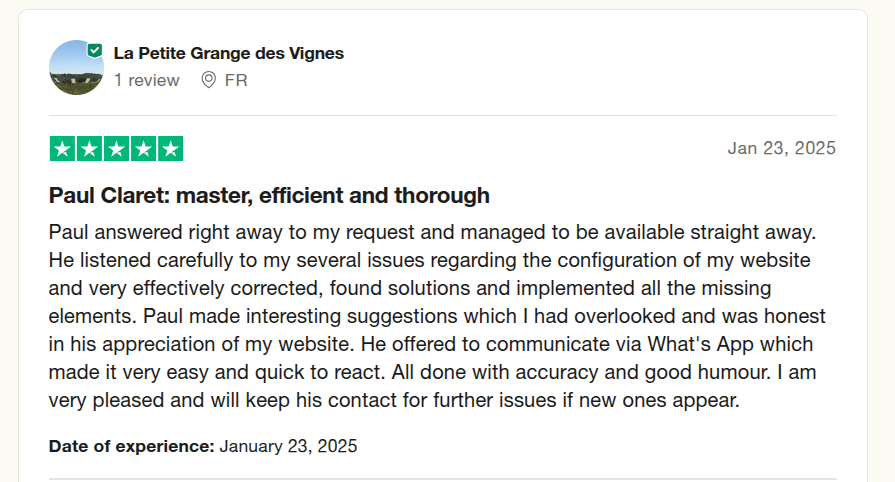Click the fourth green rating star
Screen dimensions: 895x482
[x=143, y=149]
